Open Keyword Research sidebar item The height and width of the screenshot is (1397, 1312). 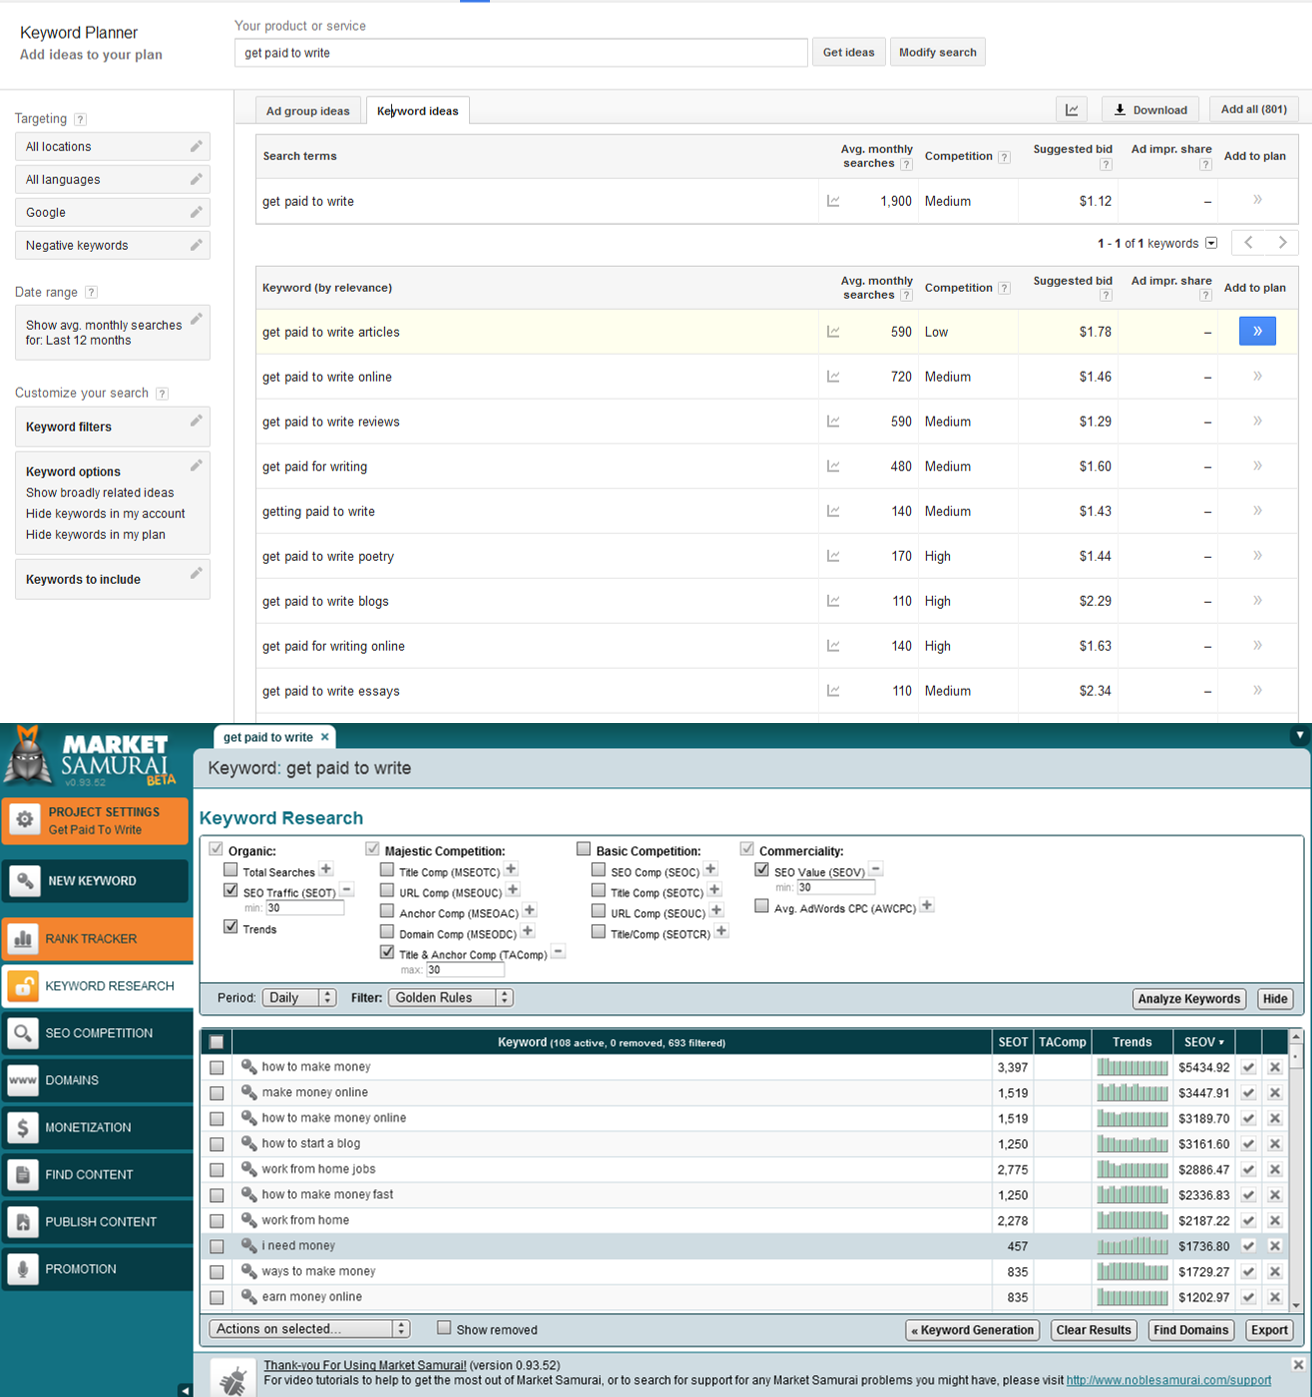click(97, 986)
